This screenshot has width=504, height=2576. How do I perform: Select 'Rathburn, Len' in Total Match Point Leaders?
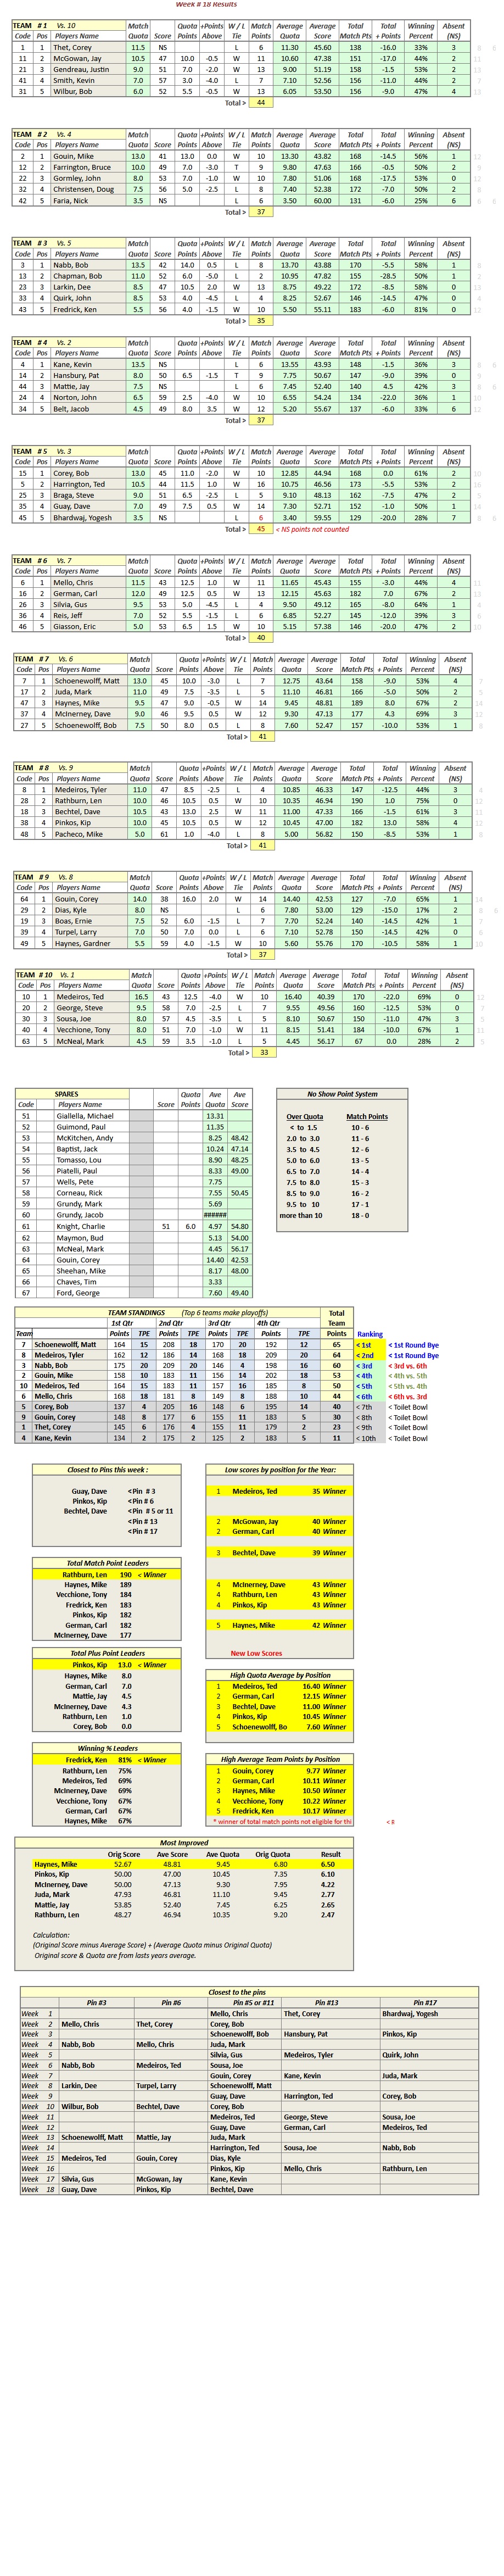click(85, 1574)
